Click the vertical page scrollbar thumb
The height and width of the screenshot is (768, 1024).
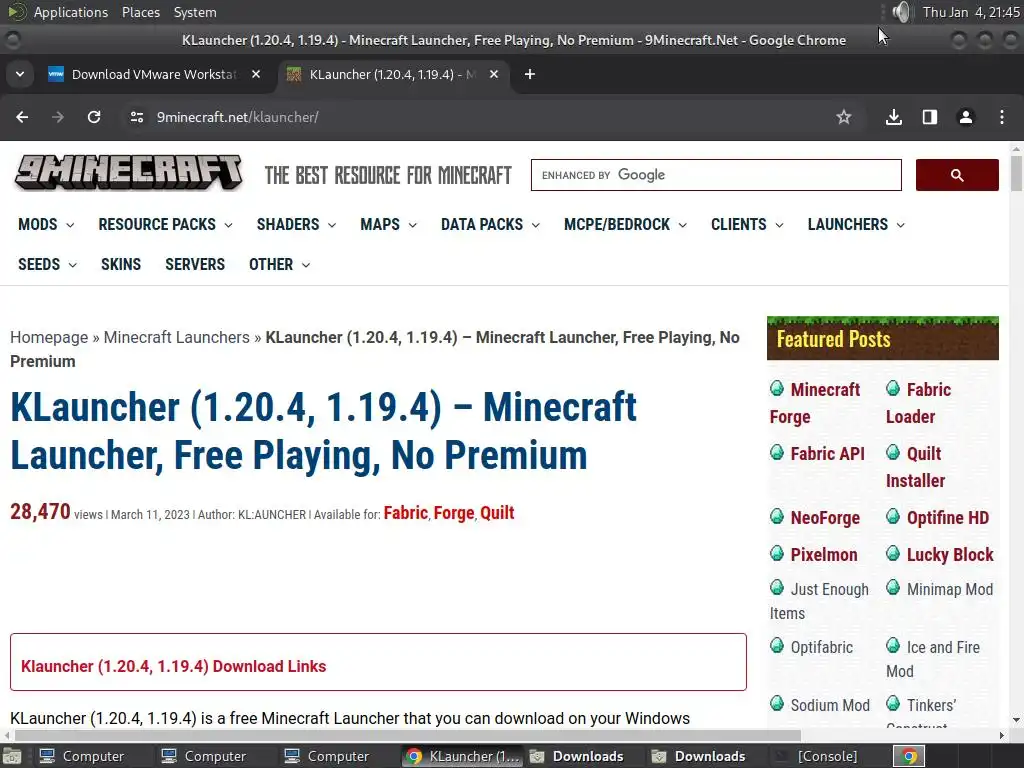click(1016, 173)
